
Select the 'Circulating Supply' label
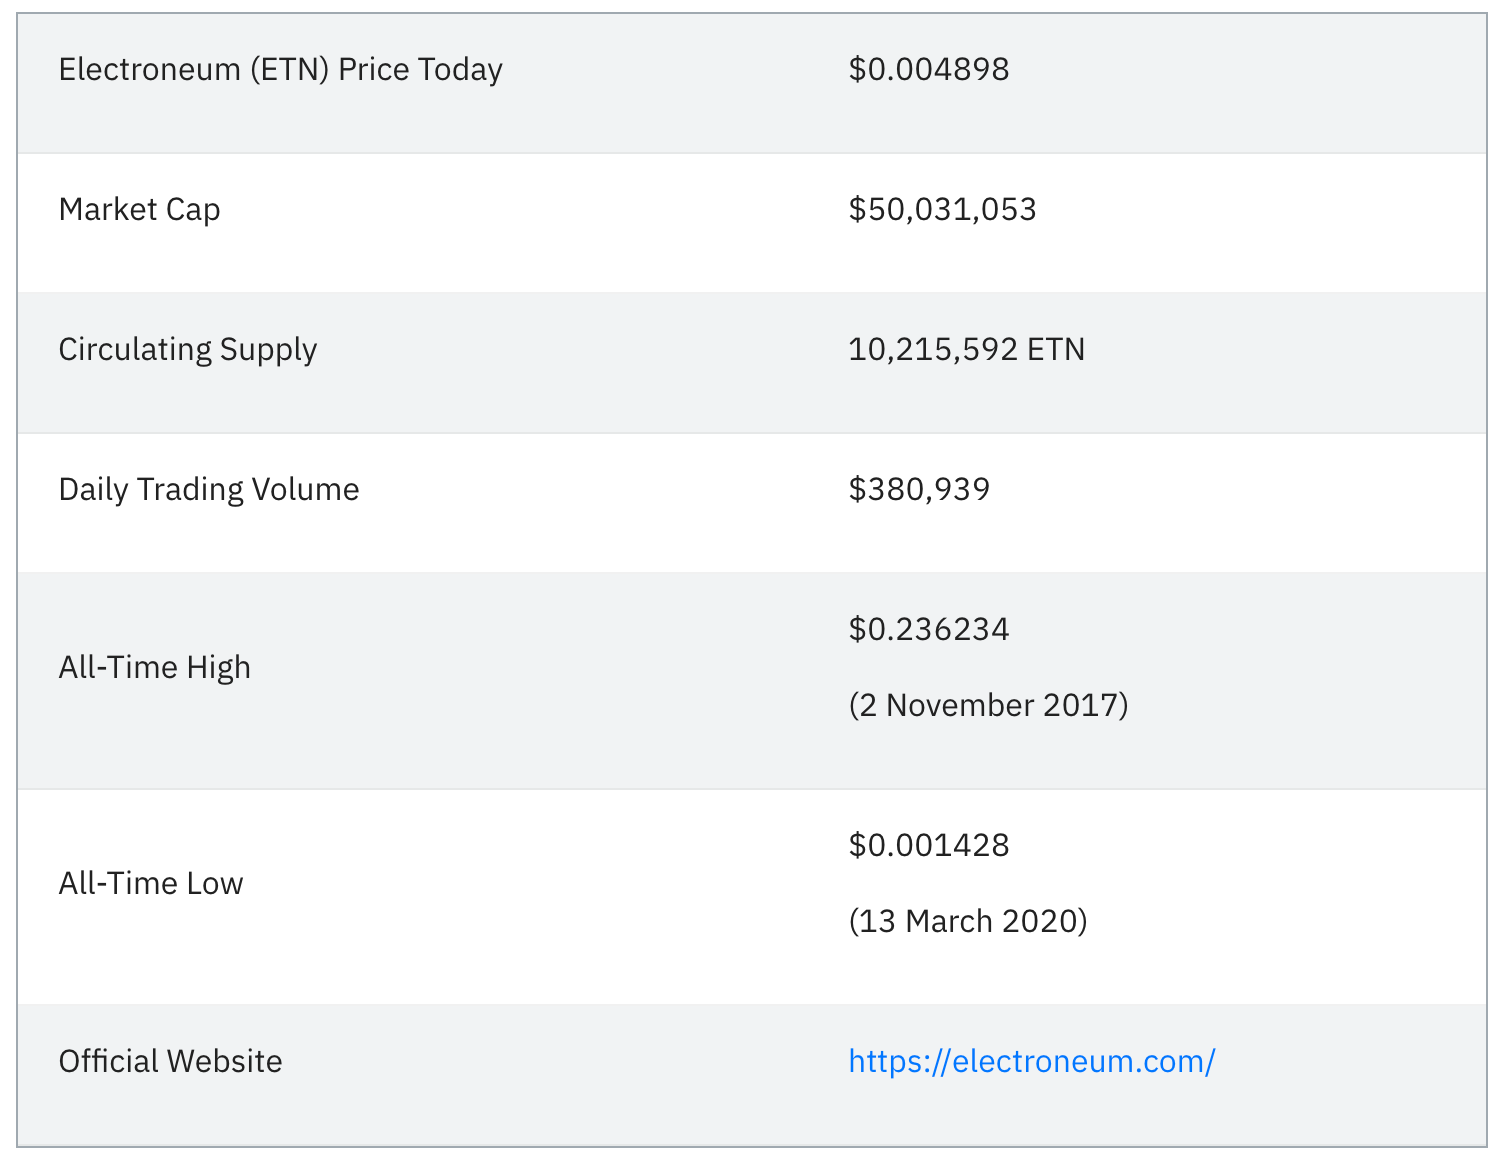188,350
